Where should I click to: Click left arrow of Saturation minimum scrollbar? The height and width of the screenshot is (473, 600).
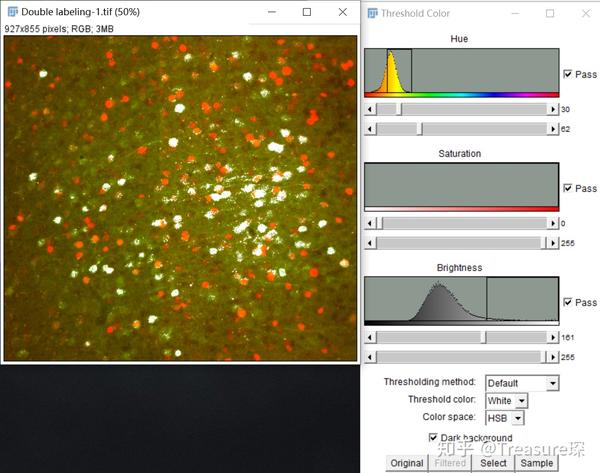click(370, 223)
